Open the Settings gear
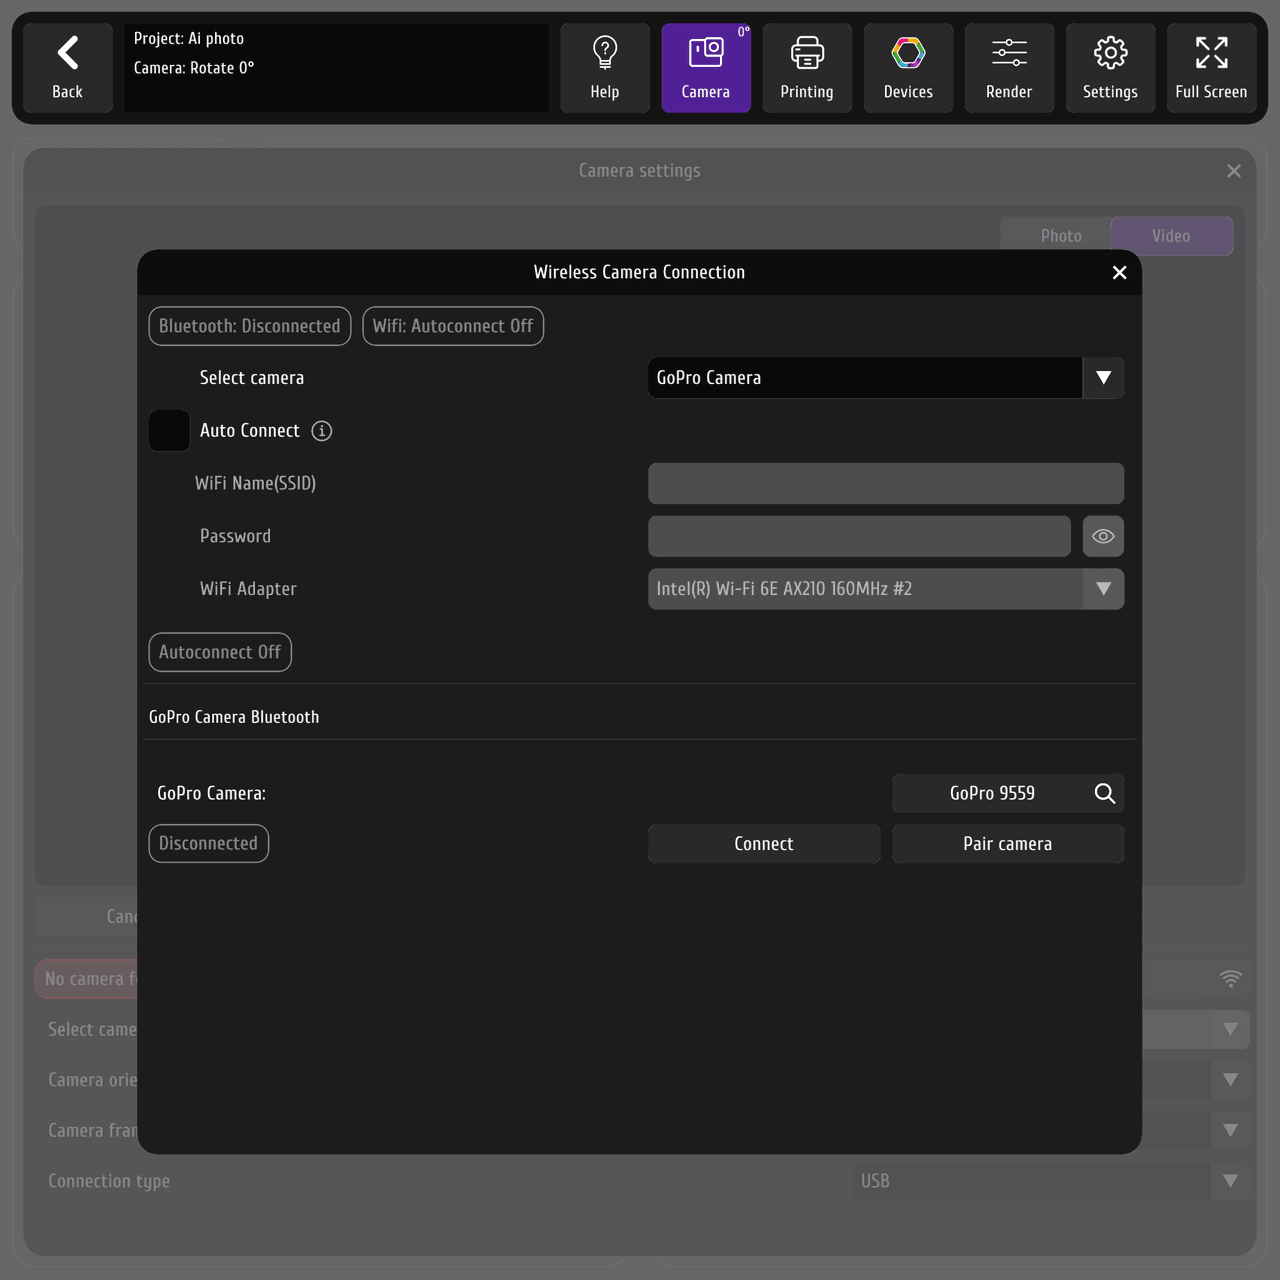This screenshot has height=1280, width=1280. point(1110,68)
